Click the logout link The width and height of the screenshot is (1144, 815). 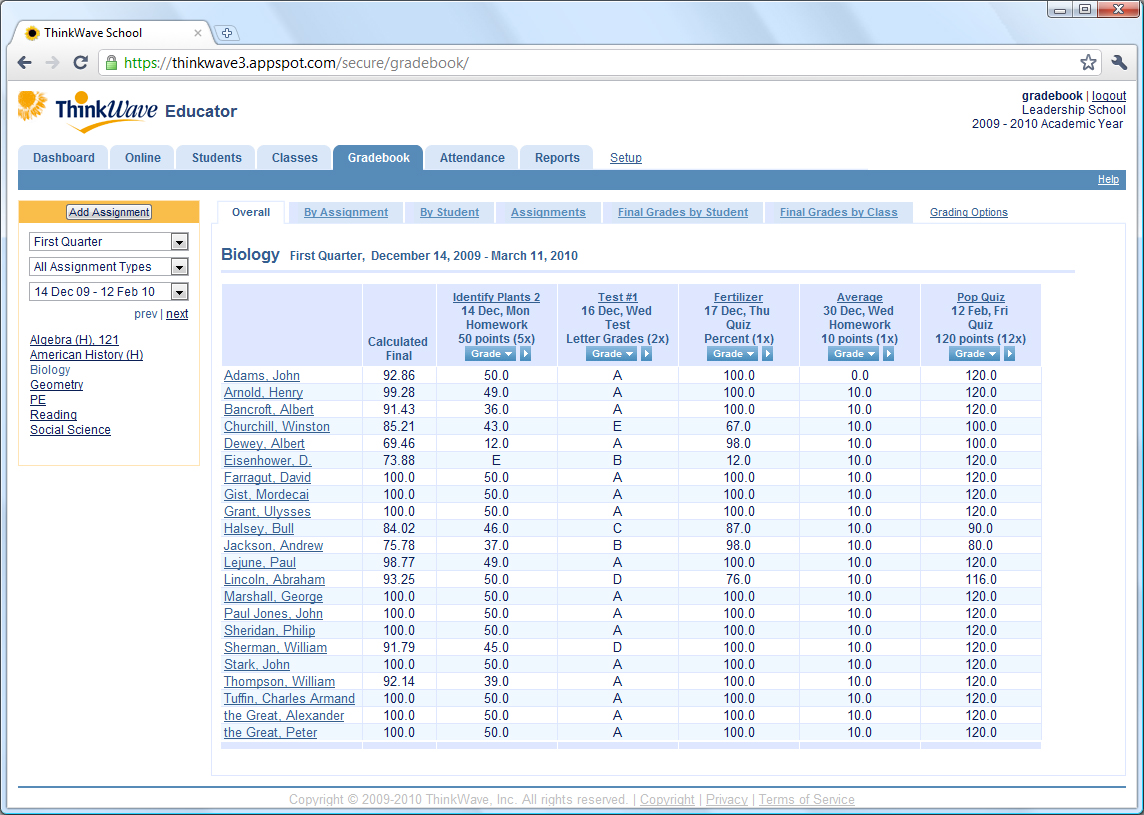tap(1109, 96)
